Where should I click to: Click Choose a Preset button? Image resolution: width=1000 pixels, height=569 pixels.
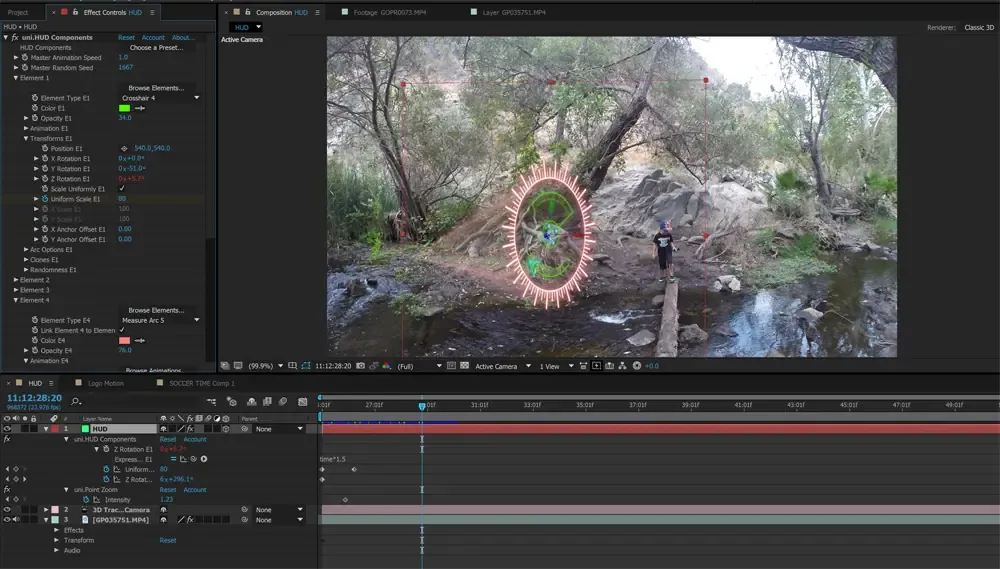[156, 47]
